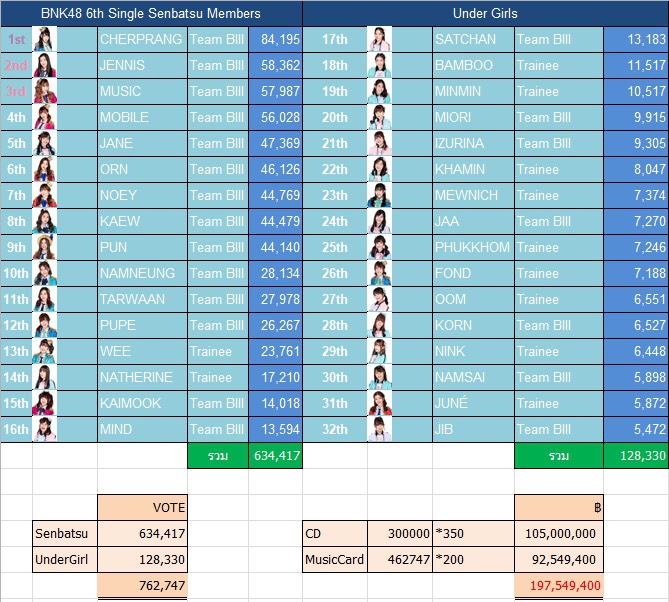Select the KAEW name cell
669x602 pixels.
click(142, 221)
